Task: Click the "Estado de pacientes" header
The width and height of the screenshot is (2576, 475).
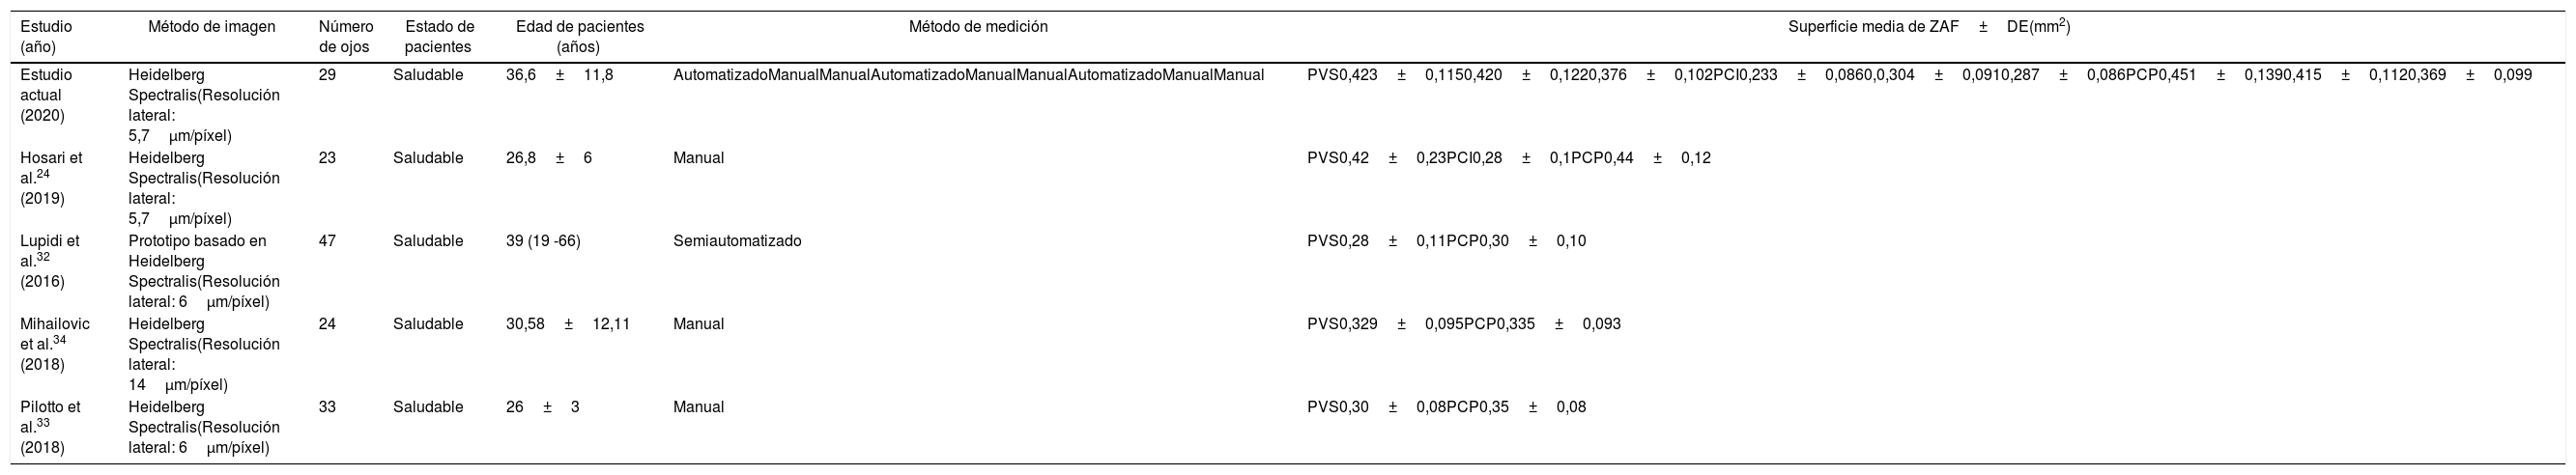Action: (x=433, y=37)
